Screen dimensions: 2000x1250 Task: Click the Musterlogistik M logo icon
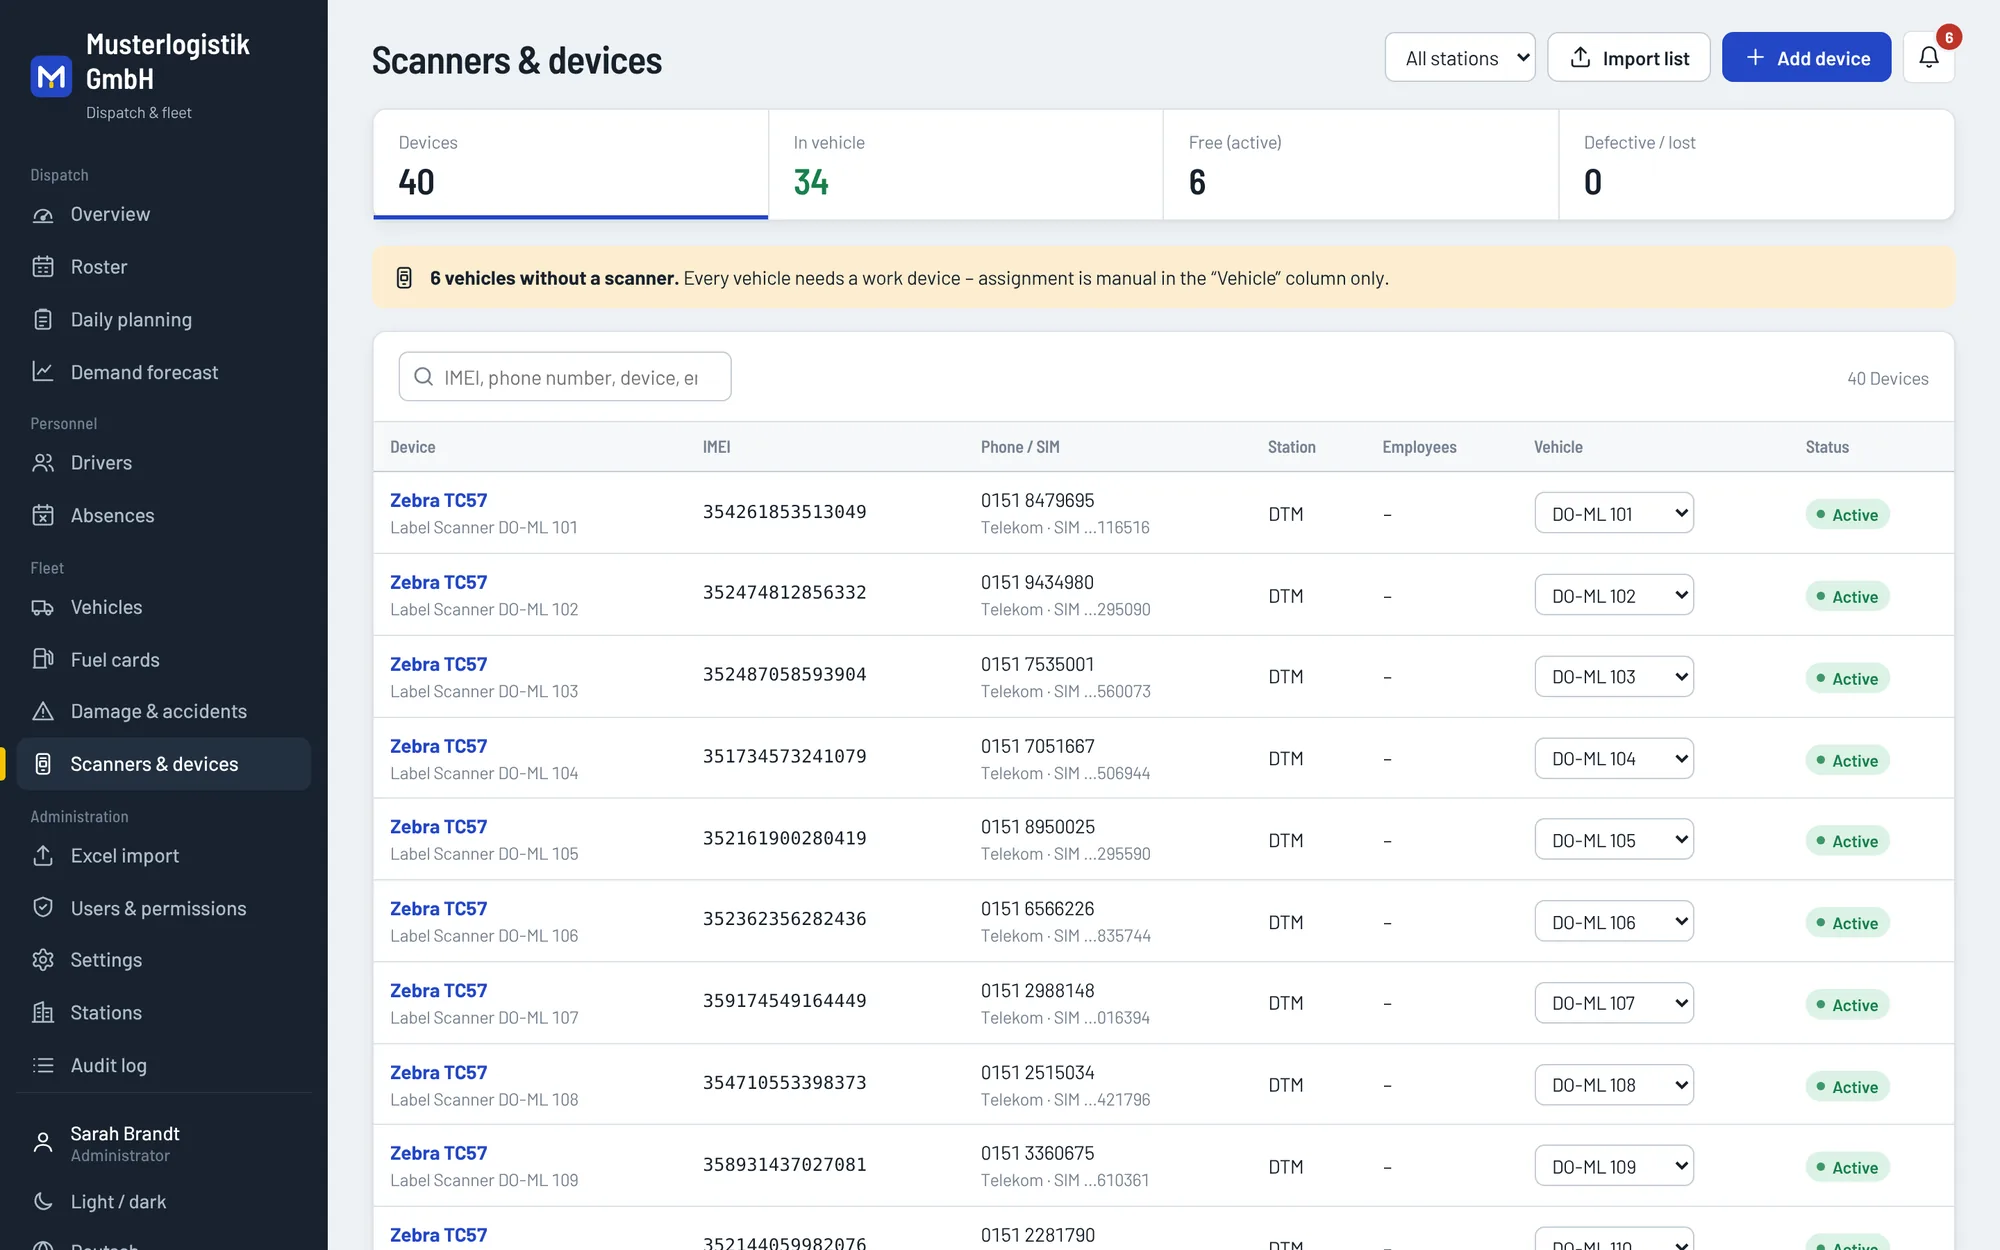pos(51,77)
